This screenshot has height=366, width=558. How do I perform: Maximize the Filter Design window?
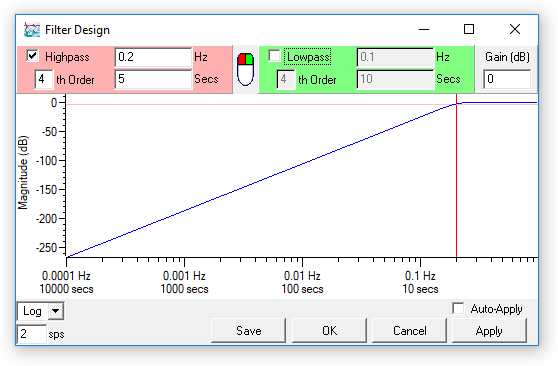(469, 29)
